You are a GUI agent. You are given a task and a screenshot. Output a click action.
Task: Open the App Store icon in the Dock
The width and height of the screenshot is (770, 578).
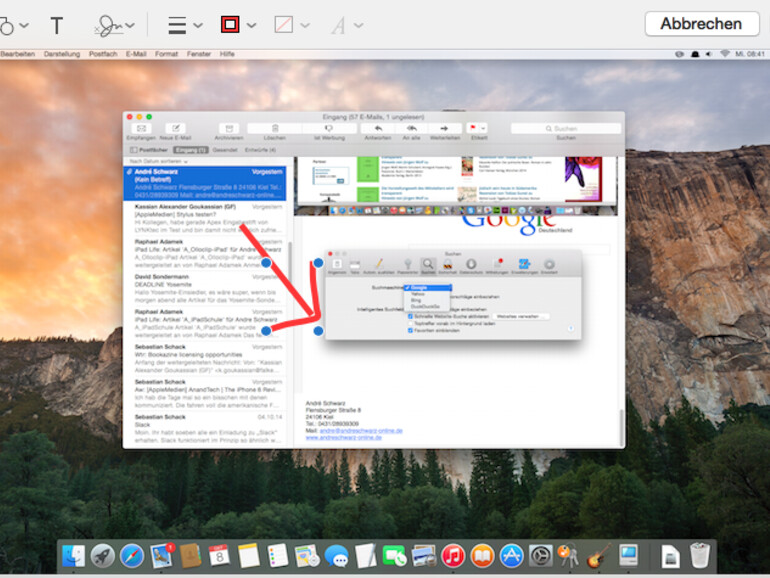click(x=511, y=556)
